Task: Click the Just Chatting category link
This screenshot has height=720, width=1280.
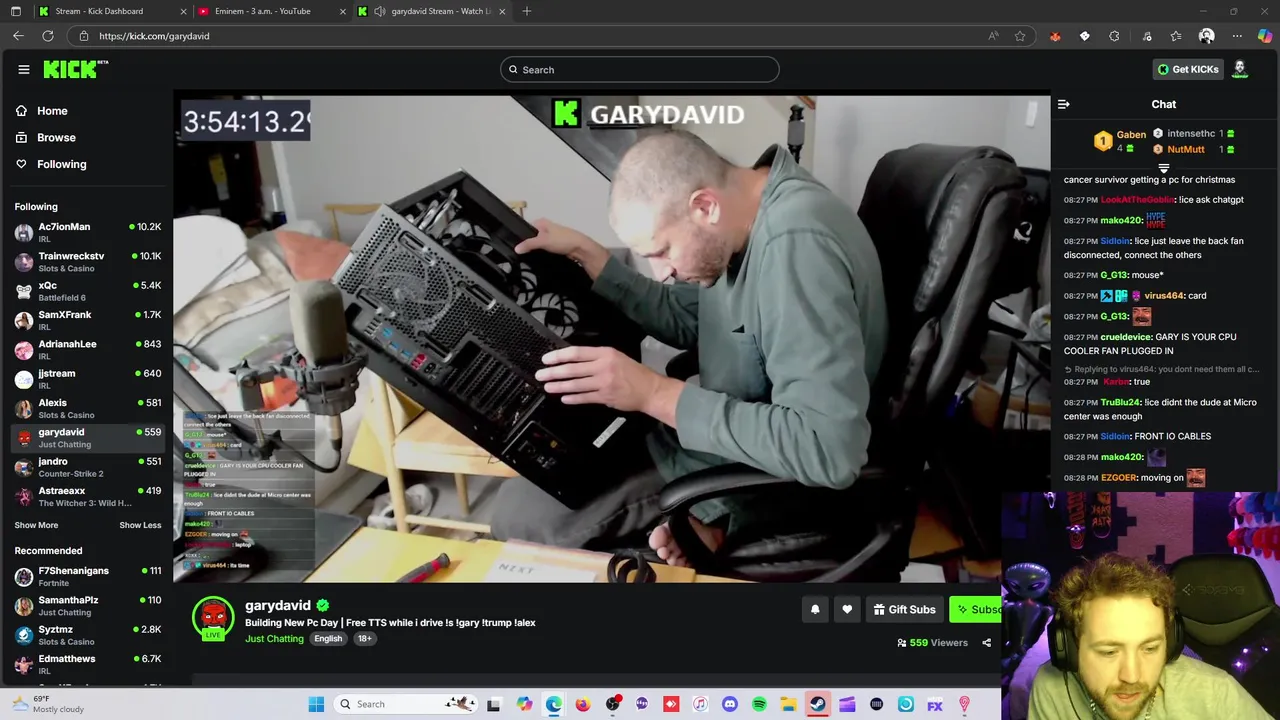Action: click(274, 638)
